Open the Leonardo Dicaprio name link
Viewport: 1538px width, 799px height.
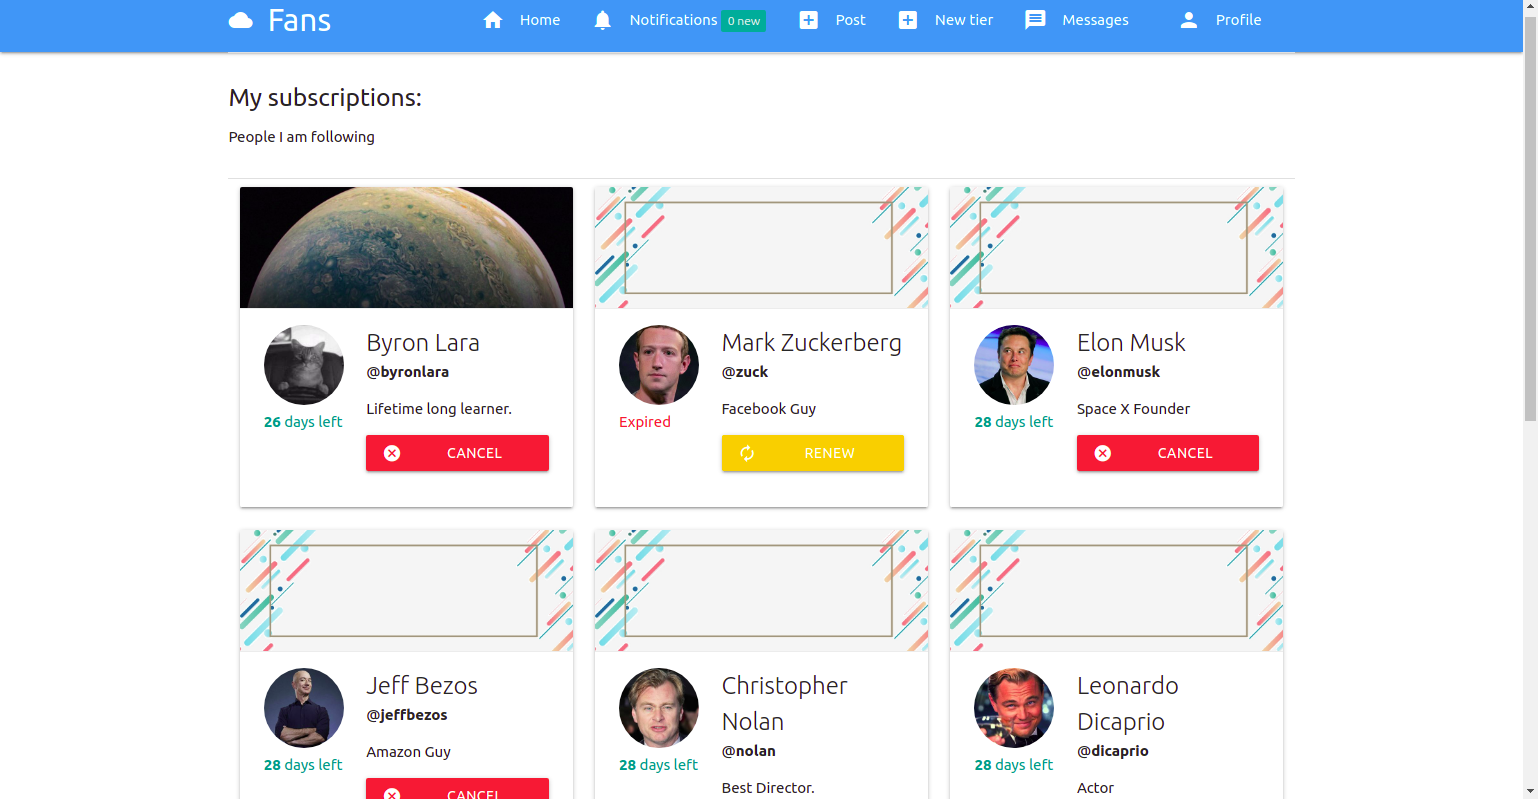(x=1128, y=704)
